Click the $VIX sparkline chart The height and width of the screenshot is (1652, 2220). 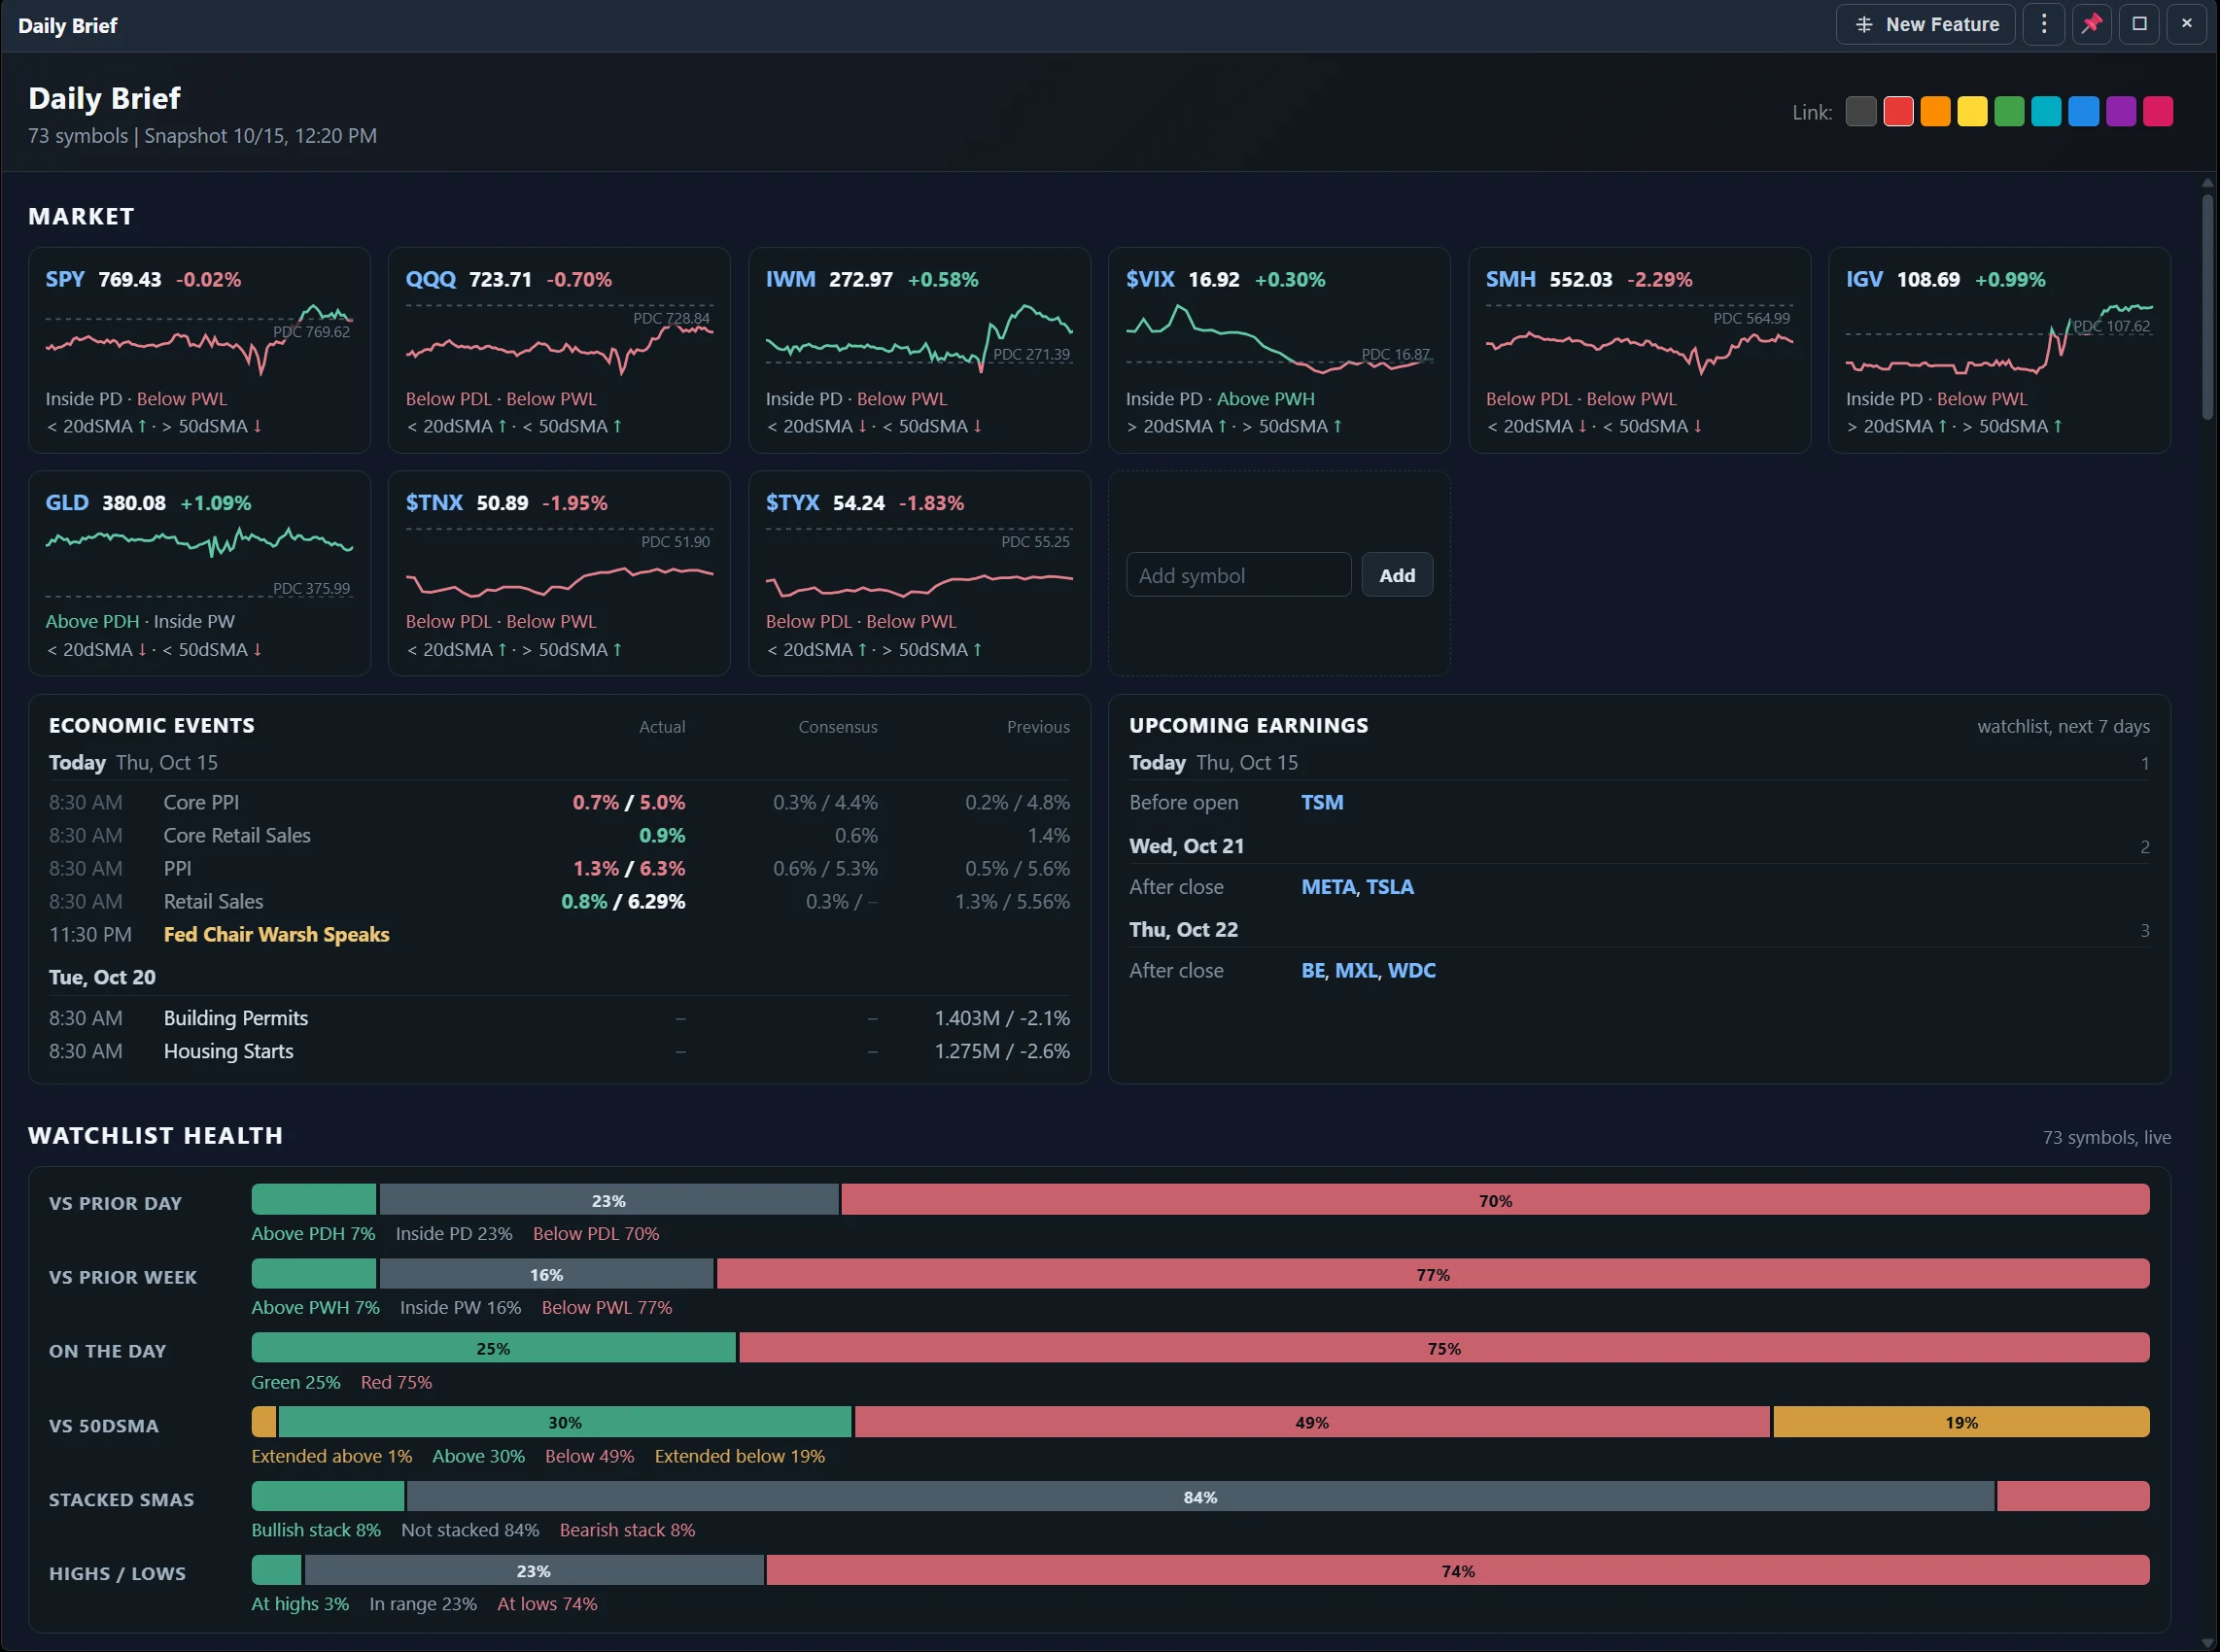[1279, 340]
